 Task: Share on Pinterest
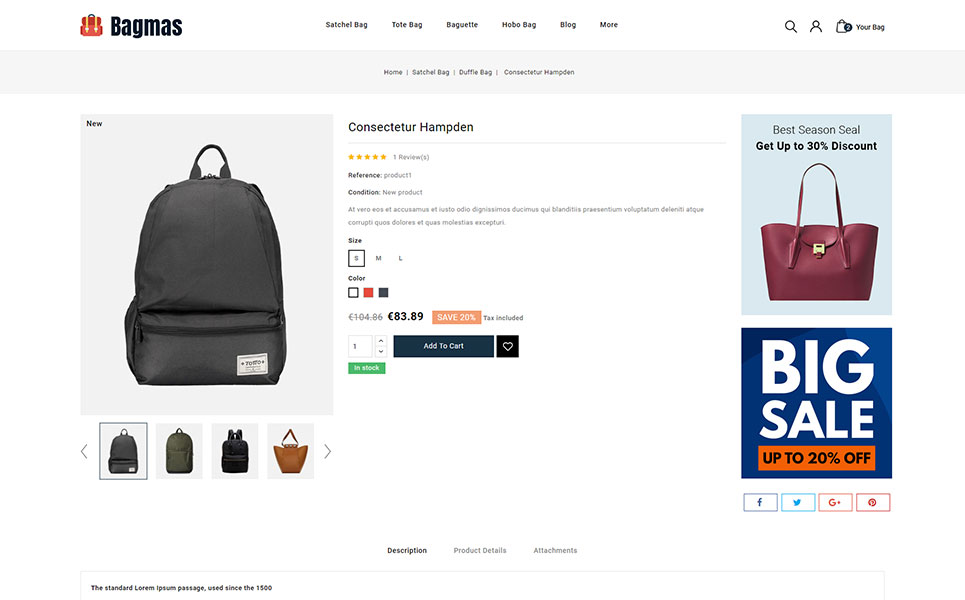tap(873, 502)
